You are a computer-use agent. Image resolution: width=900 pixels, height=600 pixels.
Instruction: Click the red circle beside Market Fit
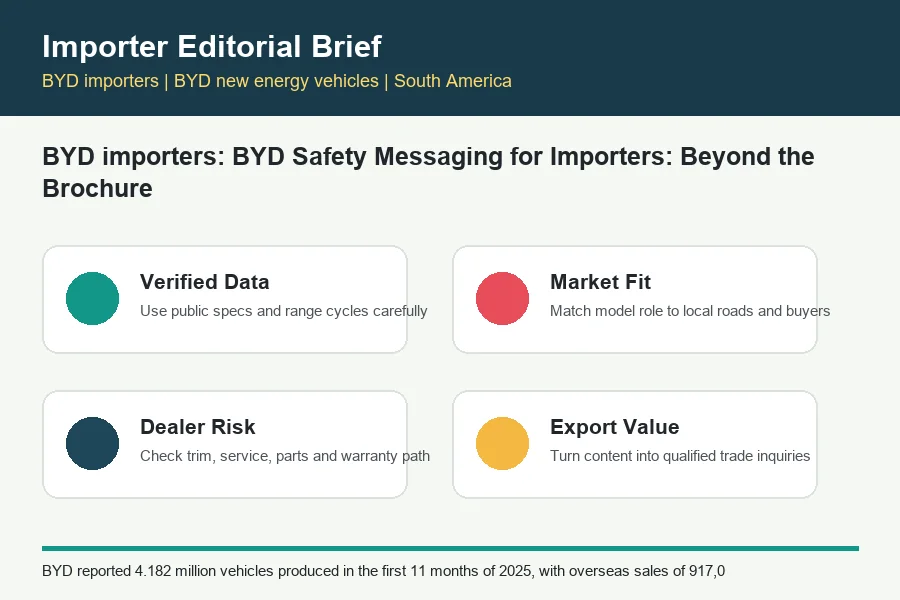(502, 299)
